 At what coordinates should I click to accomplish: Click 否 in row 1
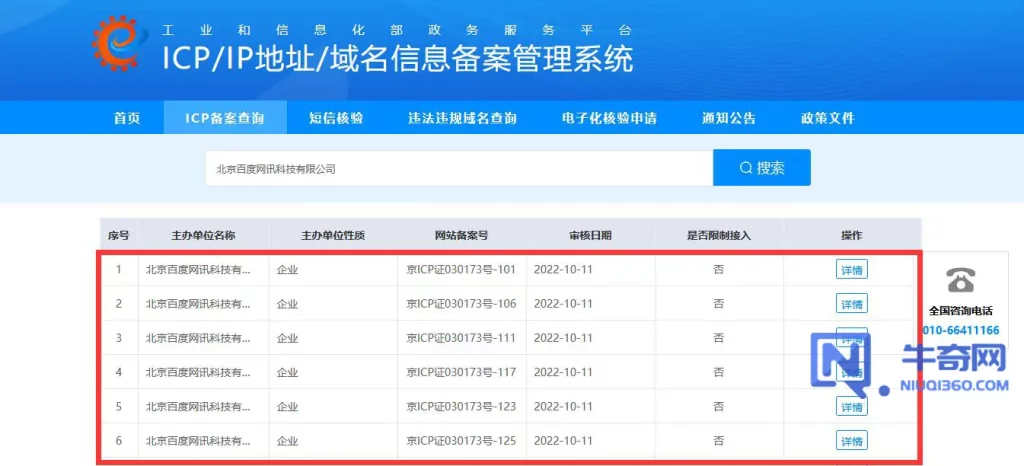coord(718,269)
